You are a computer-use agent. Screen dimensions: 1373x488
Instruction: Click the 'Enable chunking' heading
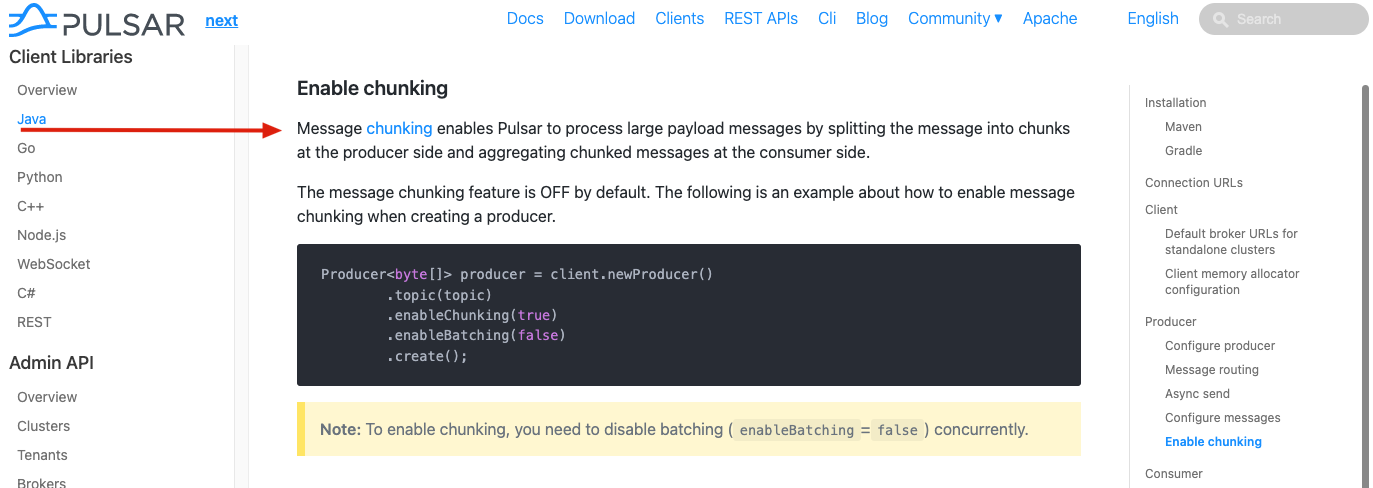(372, 88)
